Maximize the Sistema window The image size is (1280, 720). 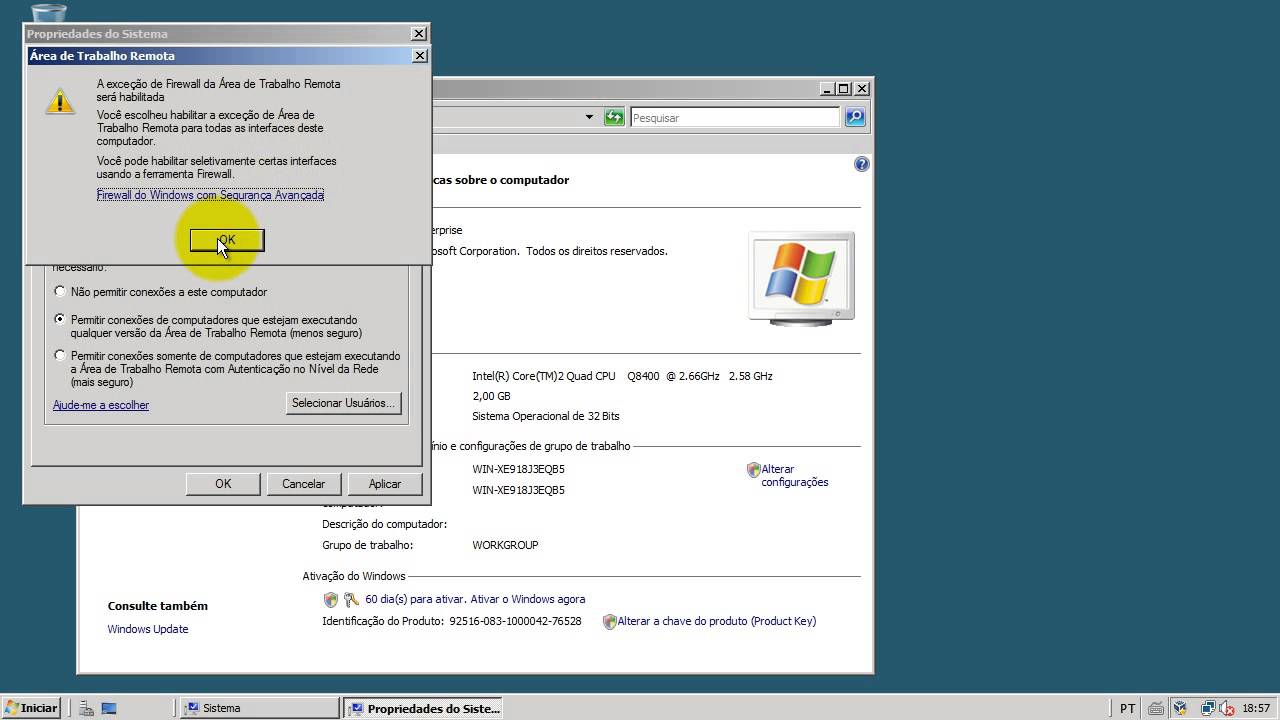pos(843,88)
